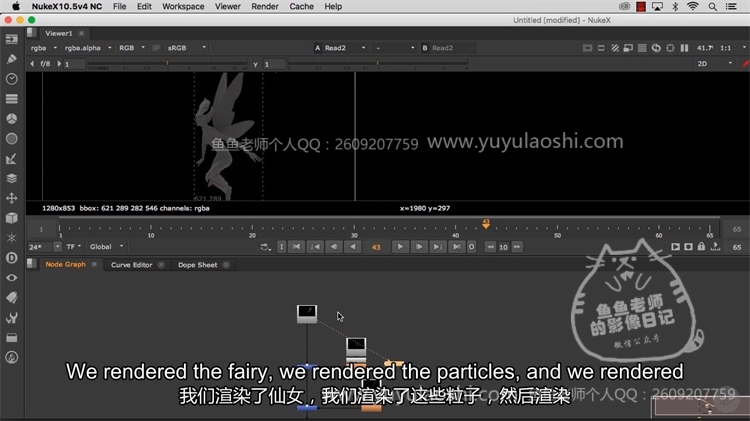The width and height of the screenshot is (750, 421).
Task: Open the TF timeline display dropdown
Action: click(x=73, y=247)
